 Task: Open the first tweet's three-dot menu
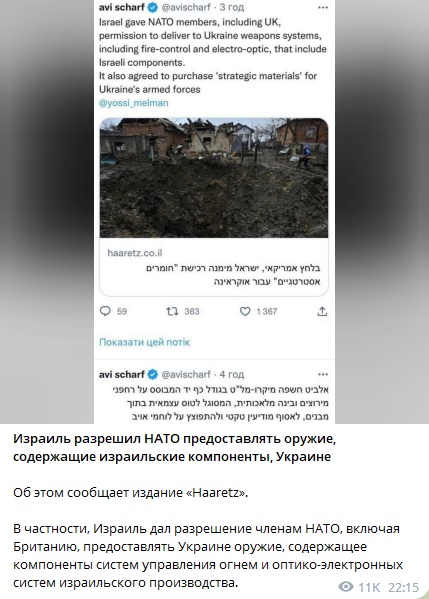pyautogui.click(x=323, y=7)
